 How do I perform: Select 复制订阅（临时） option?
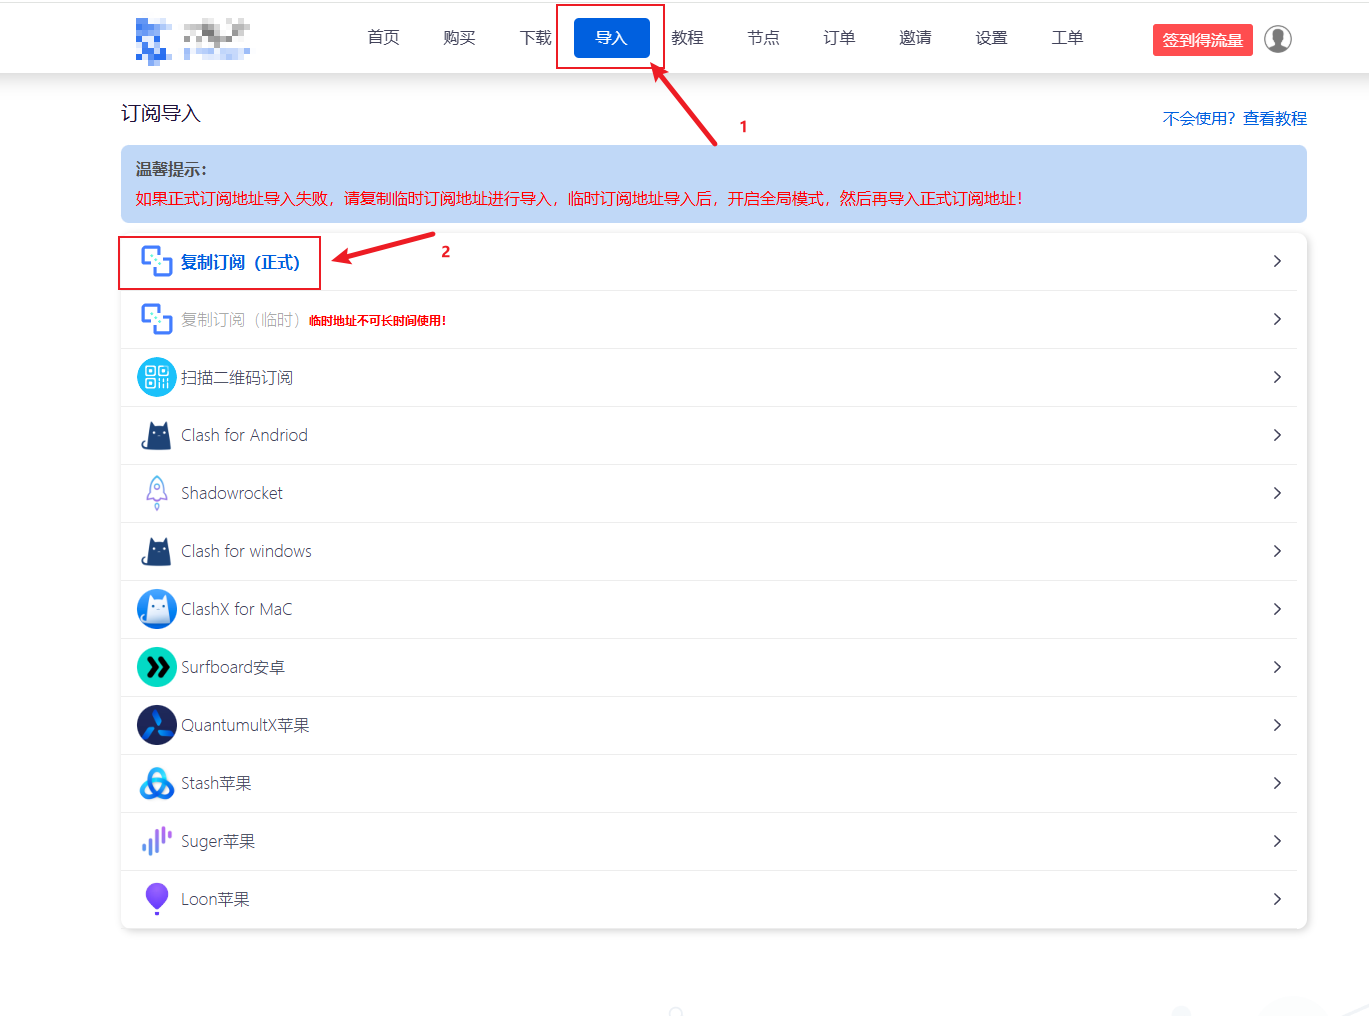click(x=240, y=320)
